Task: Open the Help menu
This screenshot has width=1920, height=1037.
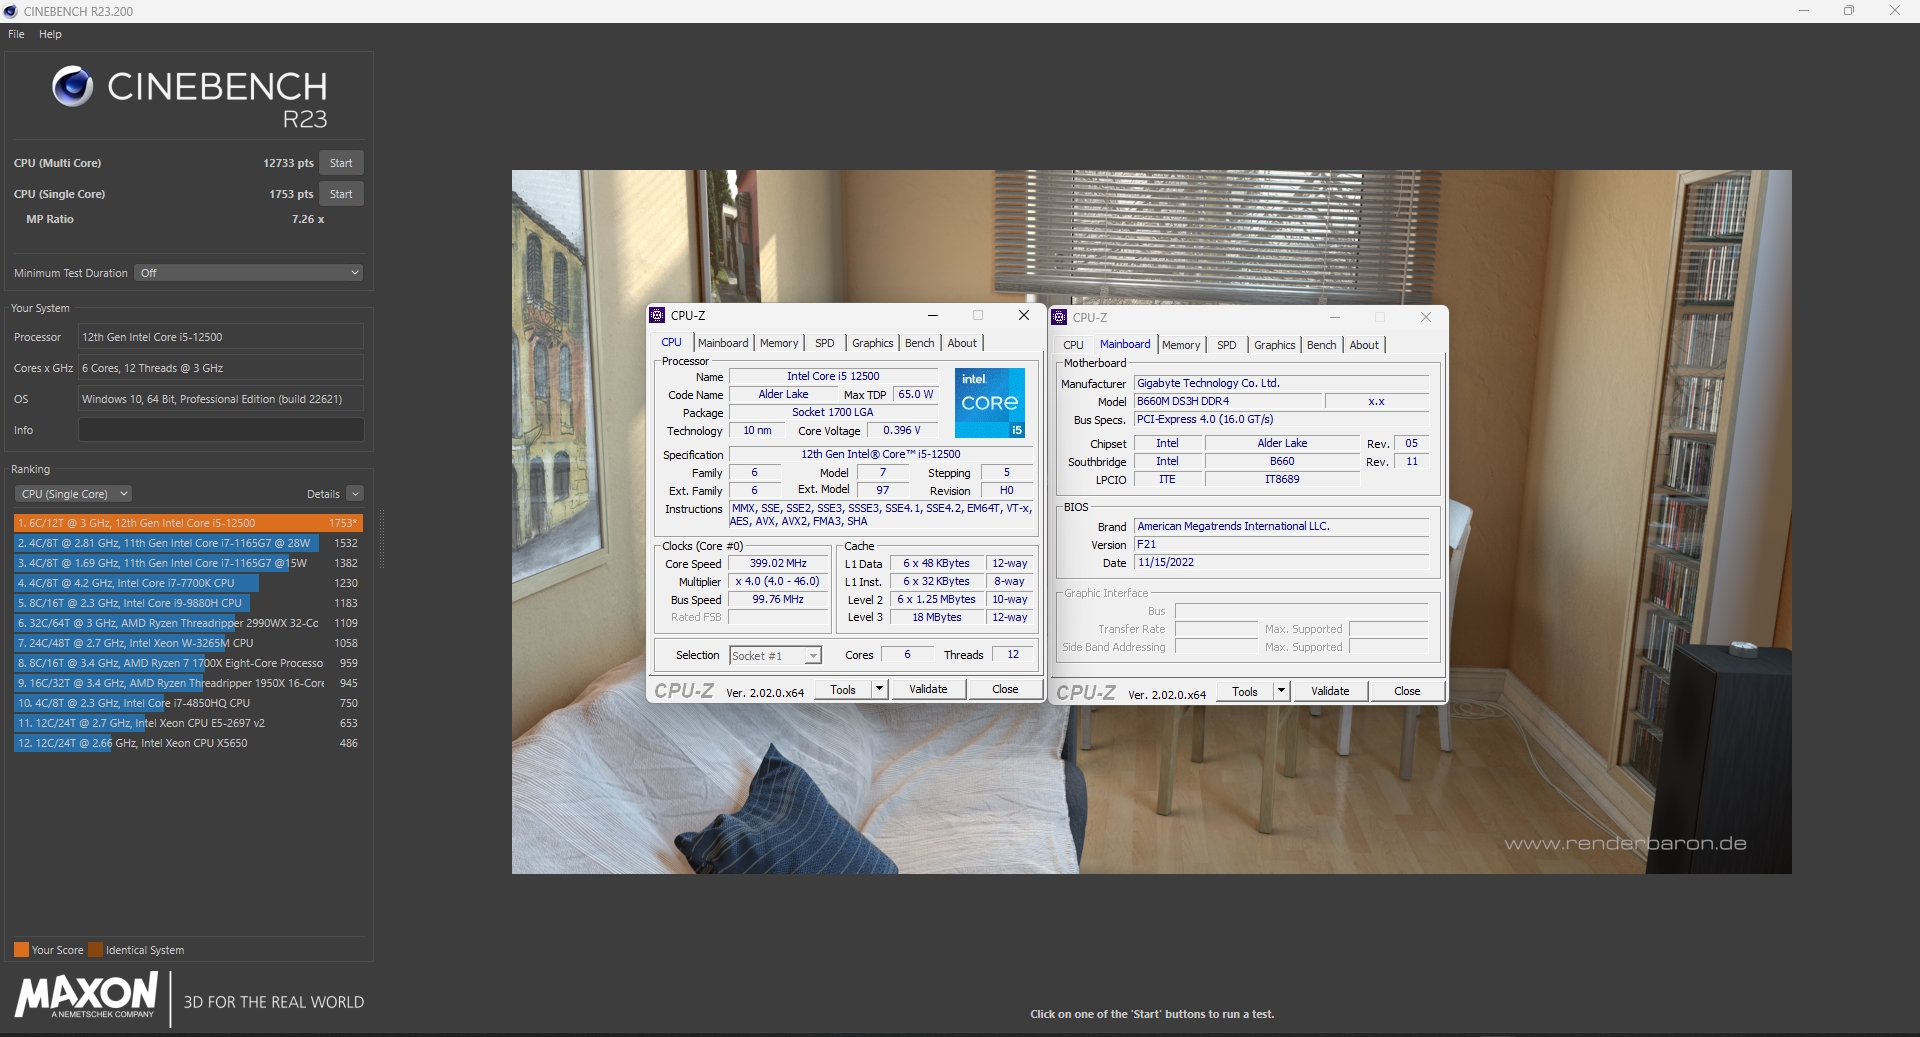Action: 50,34
